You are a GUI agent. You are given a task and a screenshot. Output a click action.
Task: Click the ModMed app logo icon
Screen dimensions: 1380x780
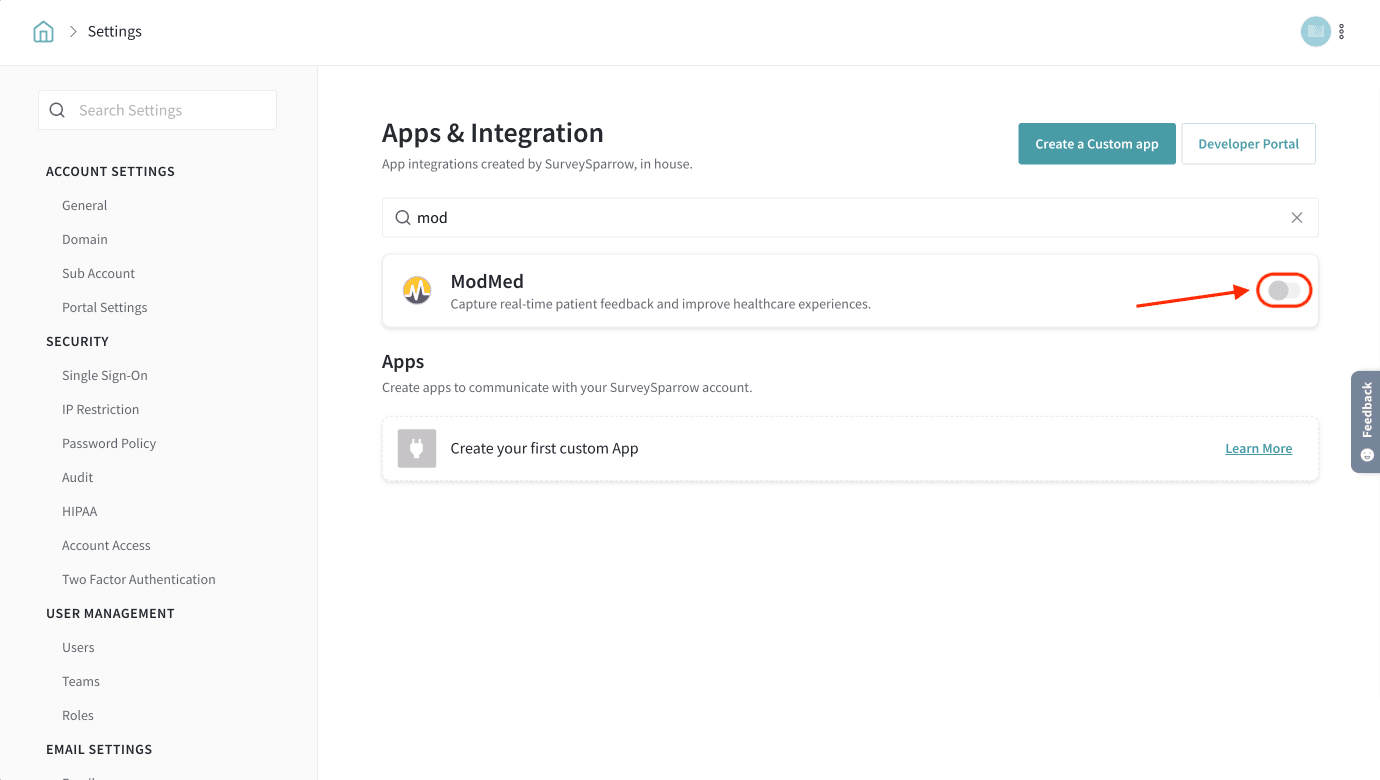coord(417,291)
